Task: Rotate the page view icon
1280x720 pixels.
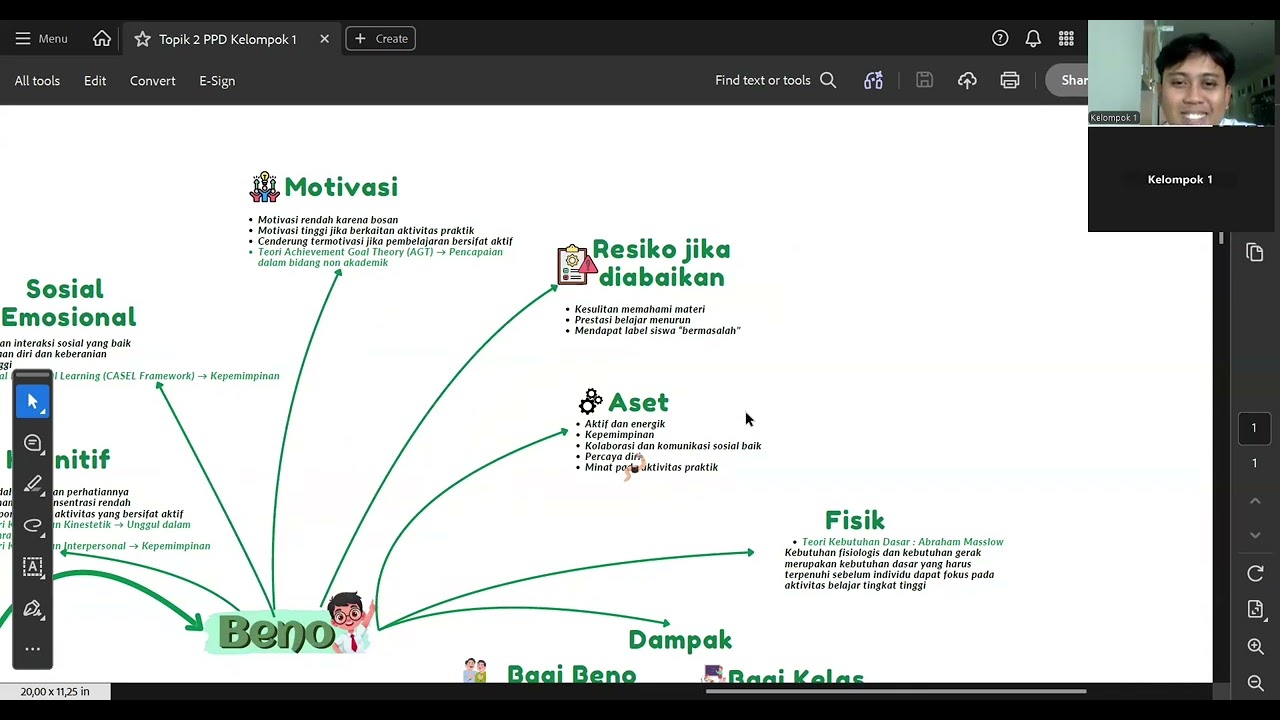Action: (1256, 573)
